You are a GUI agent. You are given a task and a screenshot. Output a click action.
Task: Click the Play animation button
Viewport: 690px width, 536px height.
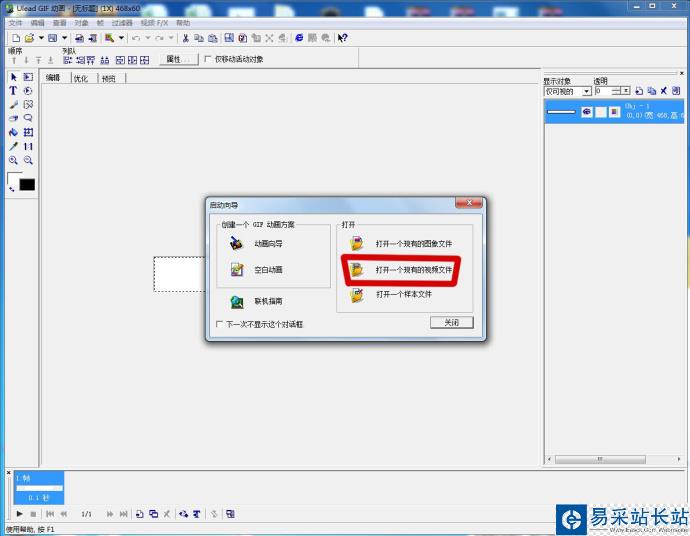[19, 514]
